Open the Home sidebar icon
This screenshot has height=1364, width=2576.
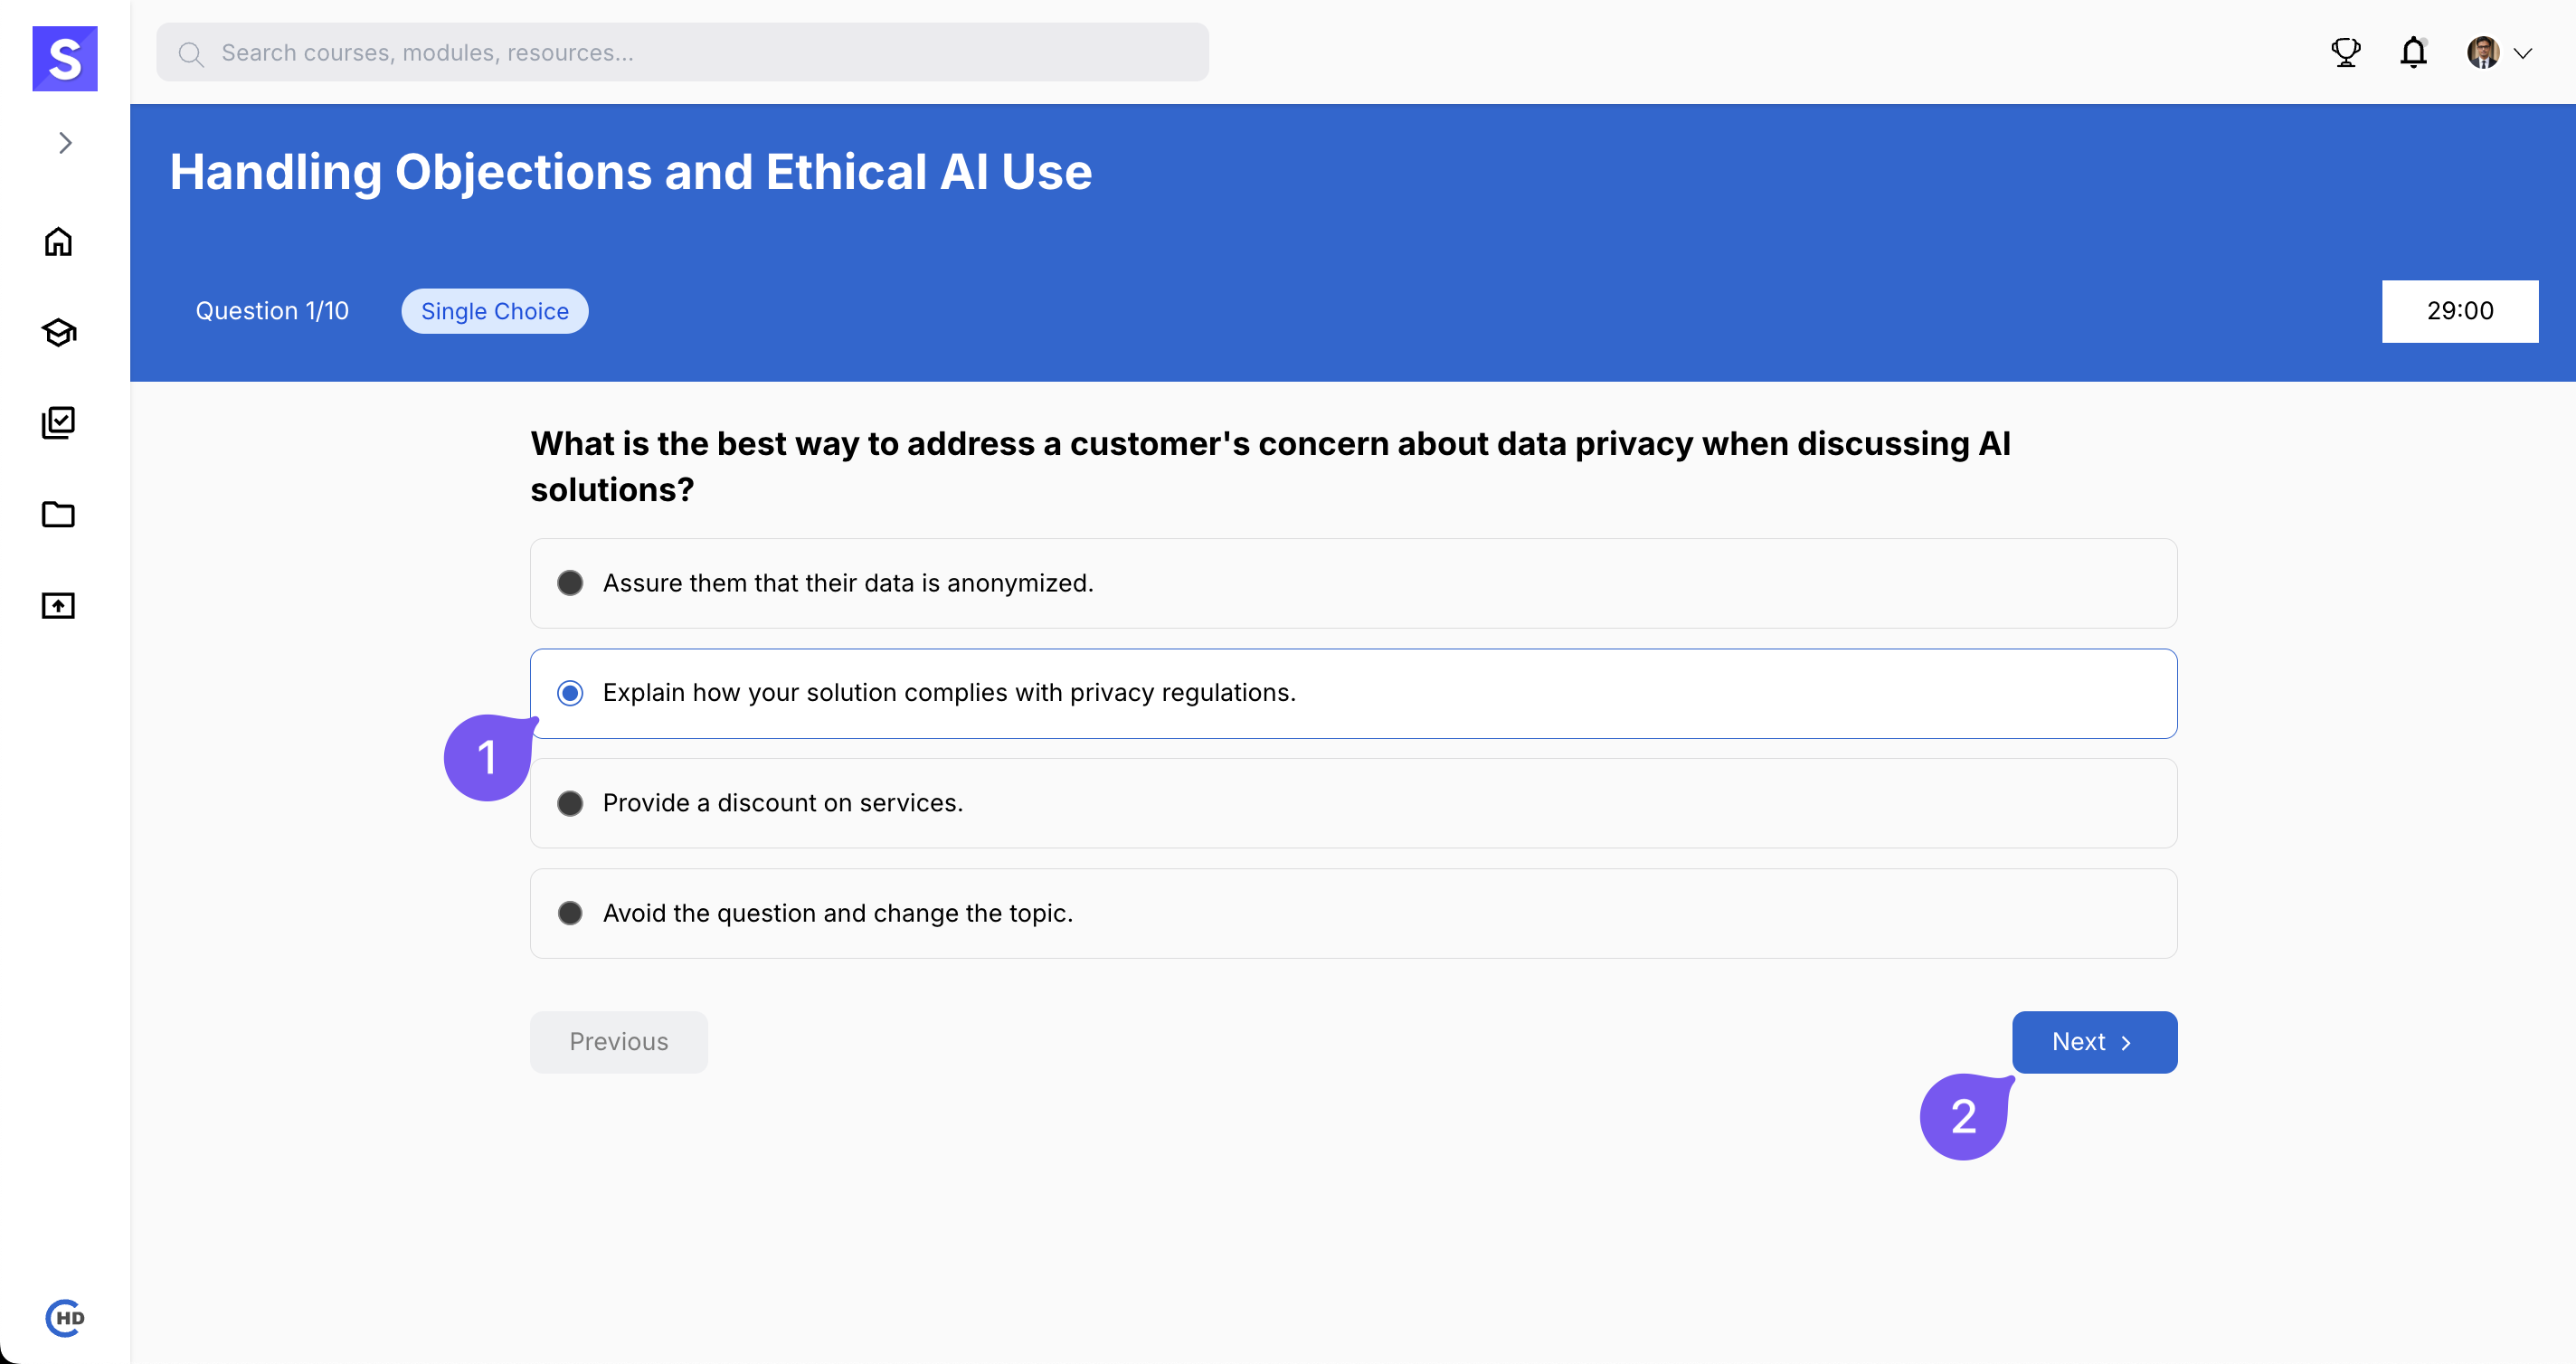59,242
